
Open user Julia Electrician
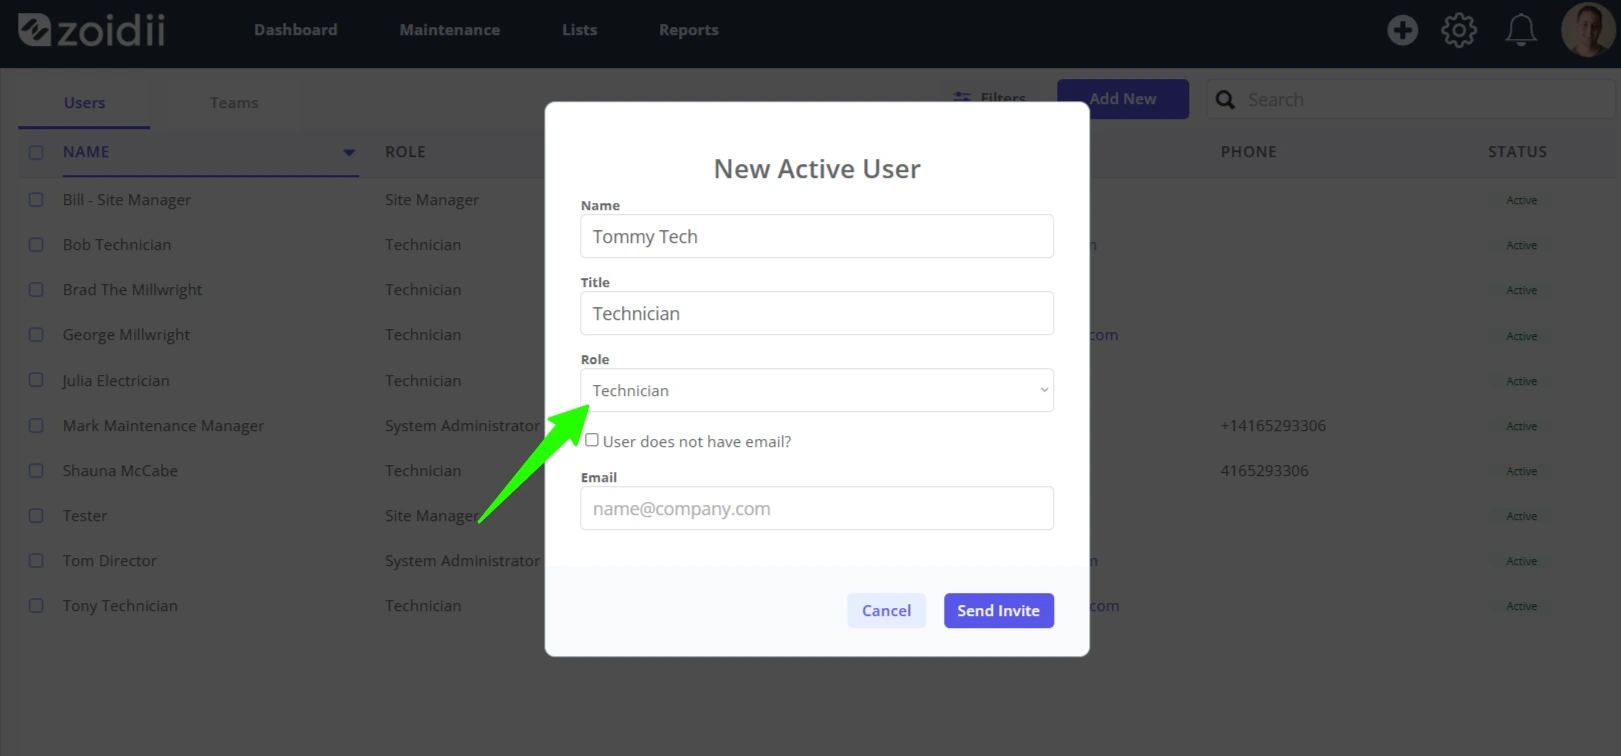(x=116, y=381)
